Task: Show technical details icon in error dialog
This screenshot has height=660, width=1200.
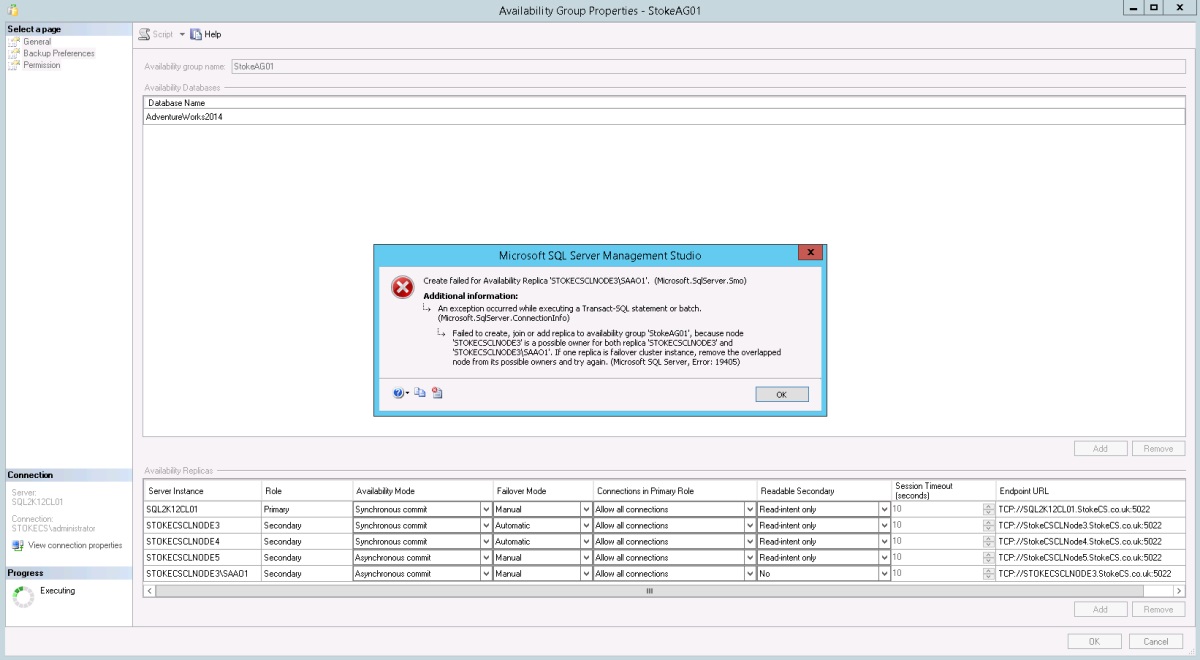Action: click(x=437, y=393)
